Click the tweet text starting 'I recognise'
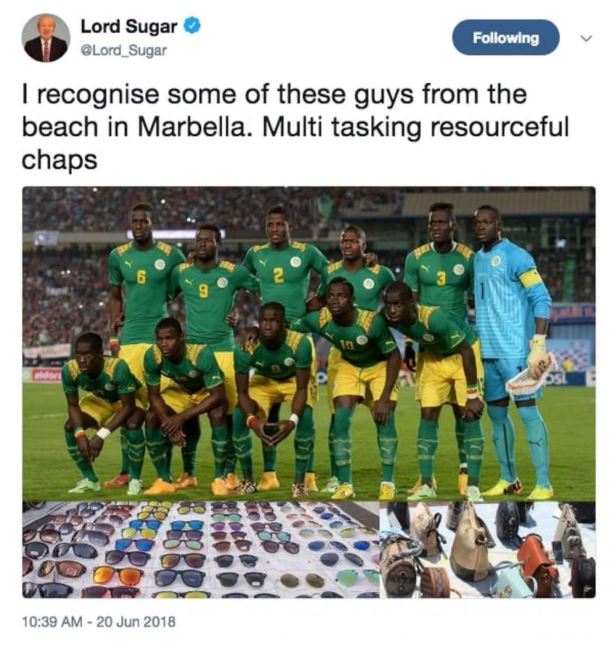616x651 pixels. [295, 126]
